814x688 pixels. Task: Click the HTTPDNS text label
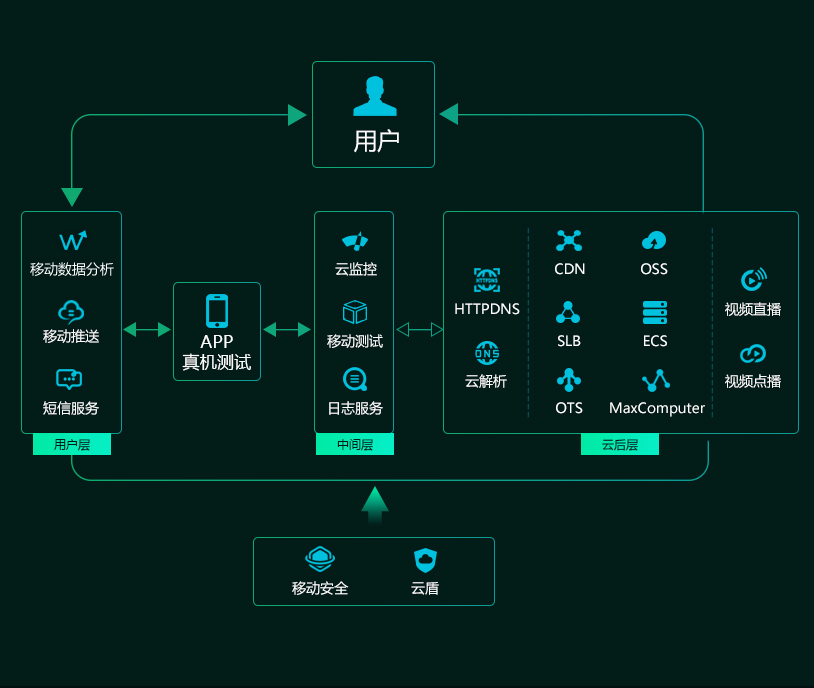487,309
